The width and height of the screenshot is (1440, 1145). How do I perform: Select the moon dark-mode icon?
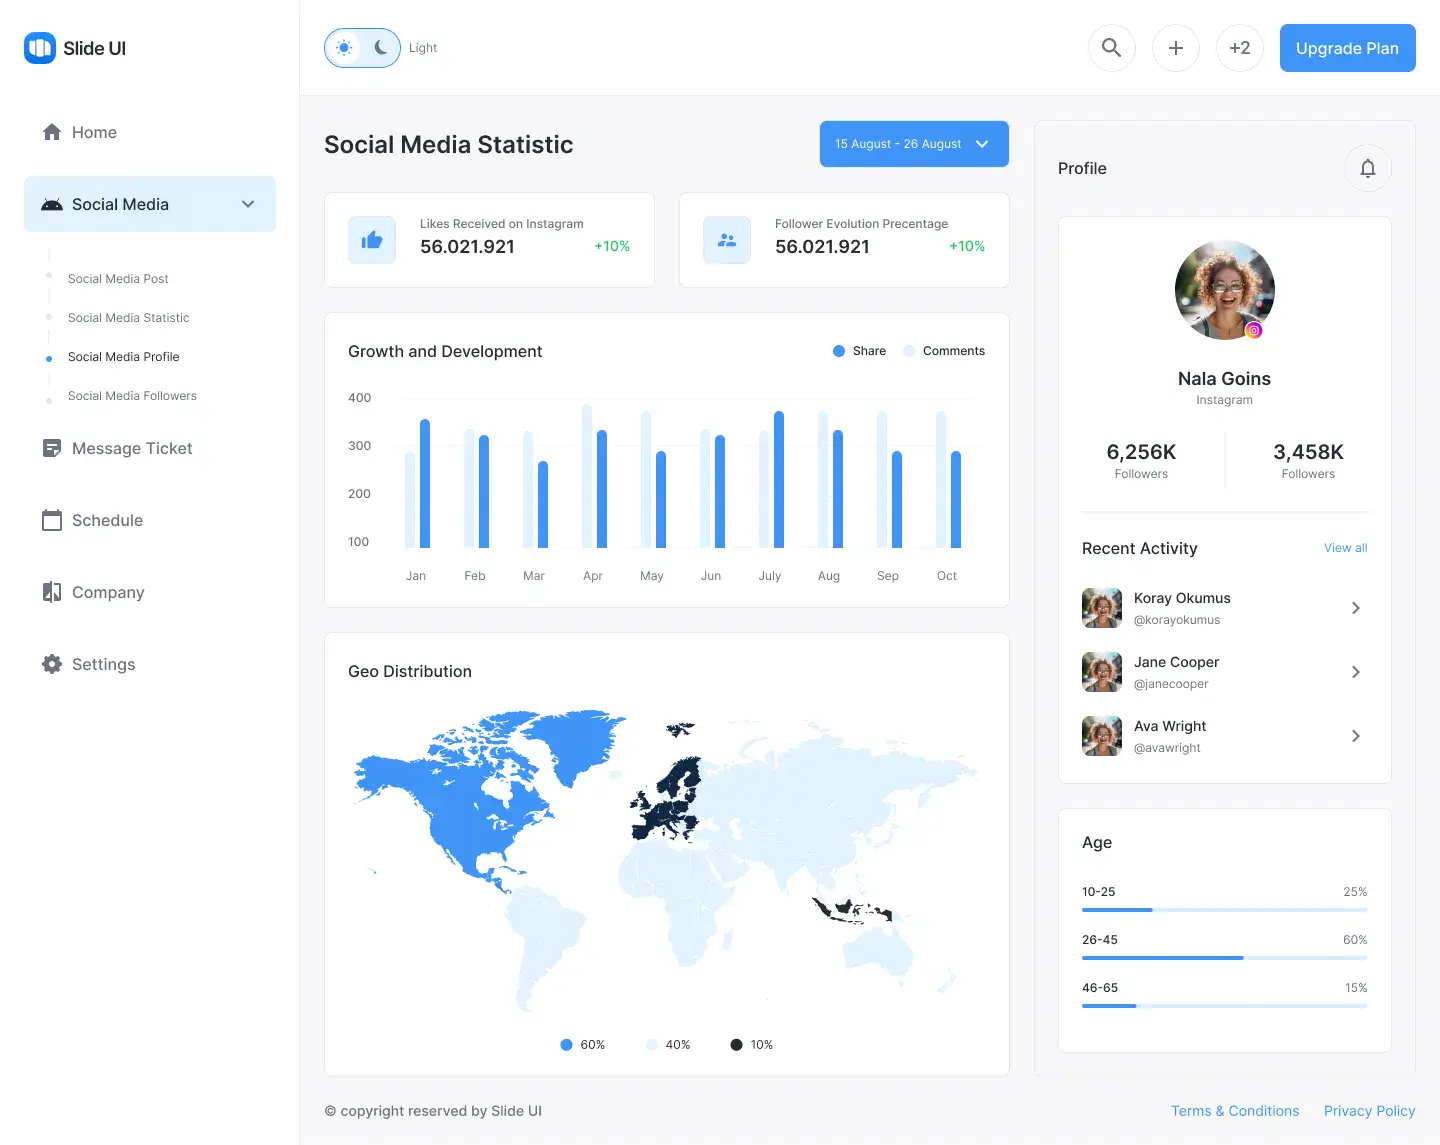tap(381, 48)
